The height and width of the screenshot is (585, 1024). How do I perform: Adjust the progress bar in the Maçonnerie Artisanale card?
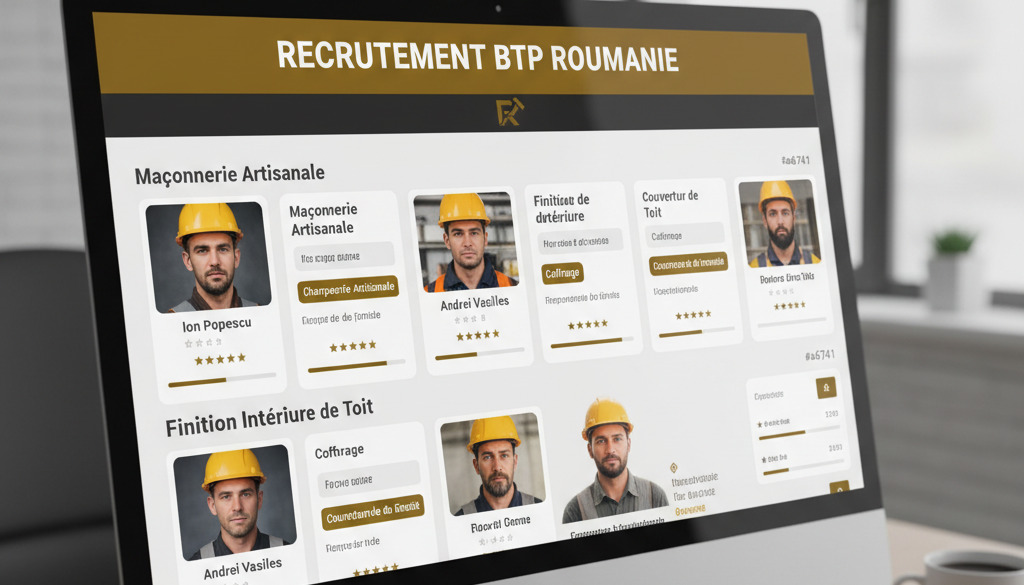357,366
